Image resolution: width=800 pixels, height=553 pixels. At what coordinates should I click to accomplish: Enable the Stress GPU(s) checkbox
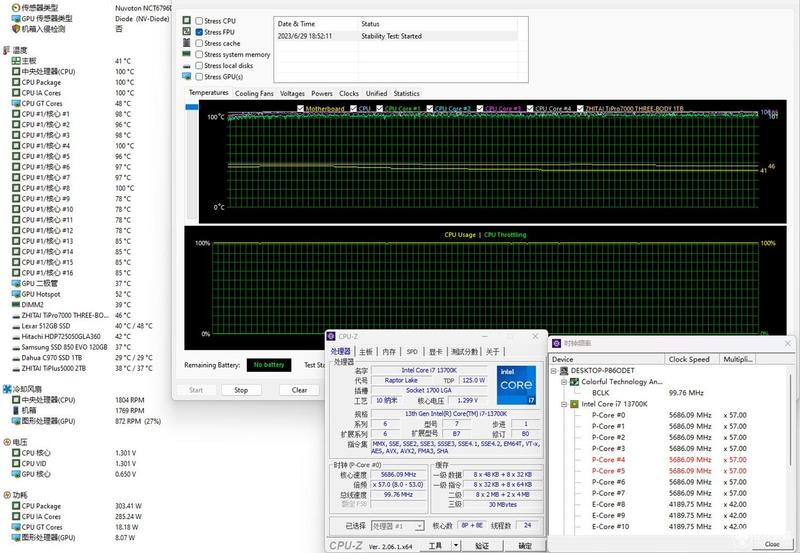199,77
